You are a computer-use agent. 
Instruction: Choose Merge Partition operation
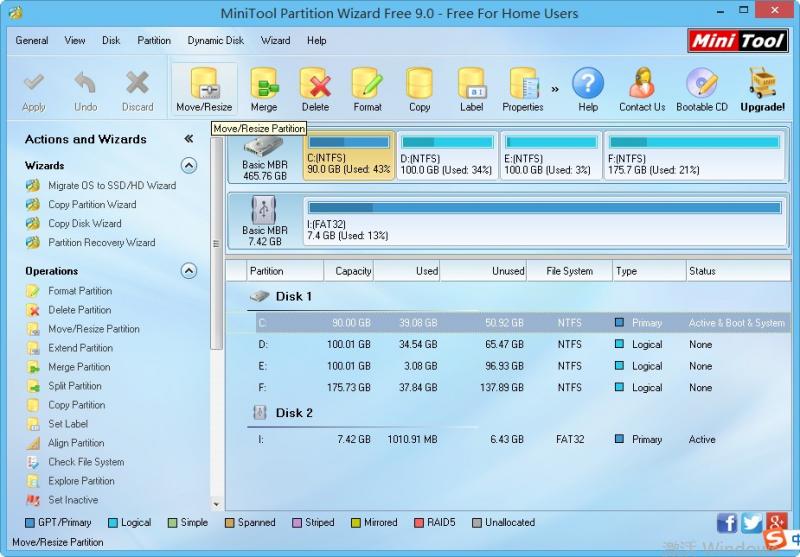coord(68,367)
